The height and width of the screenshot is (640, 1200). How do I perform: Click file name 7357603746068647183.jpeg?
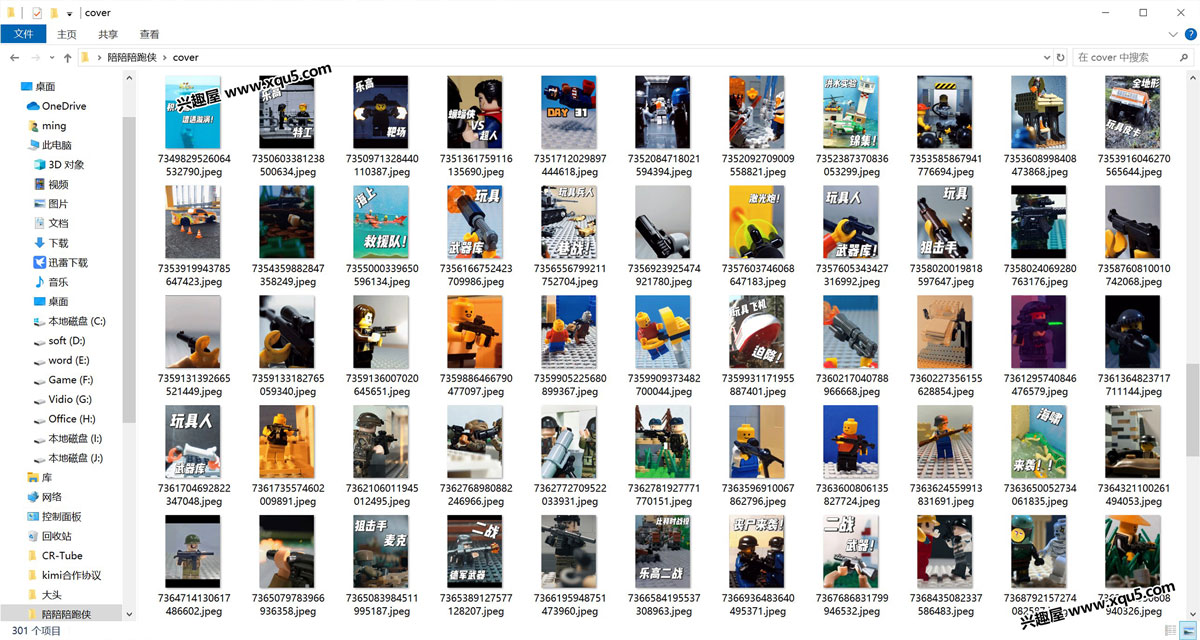coord(758,275)
